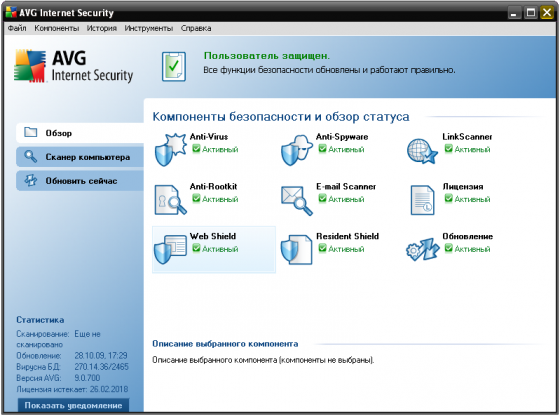Open the Компоненты menu

coord(56,28)
